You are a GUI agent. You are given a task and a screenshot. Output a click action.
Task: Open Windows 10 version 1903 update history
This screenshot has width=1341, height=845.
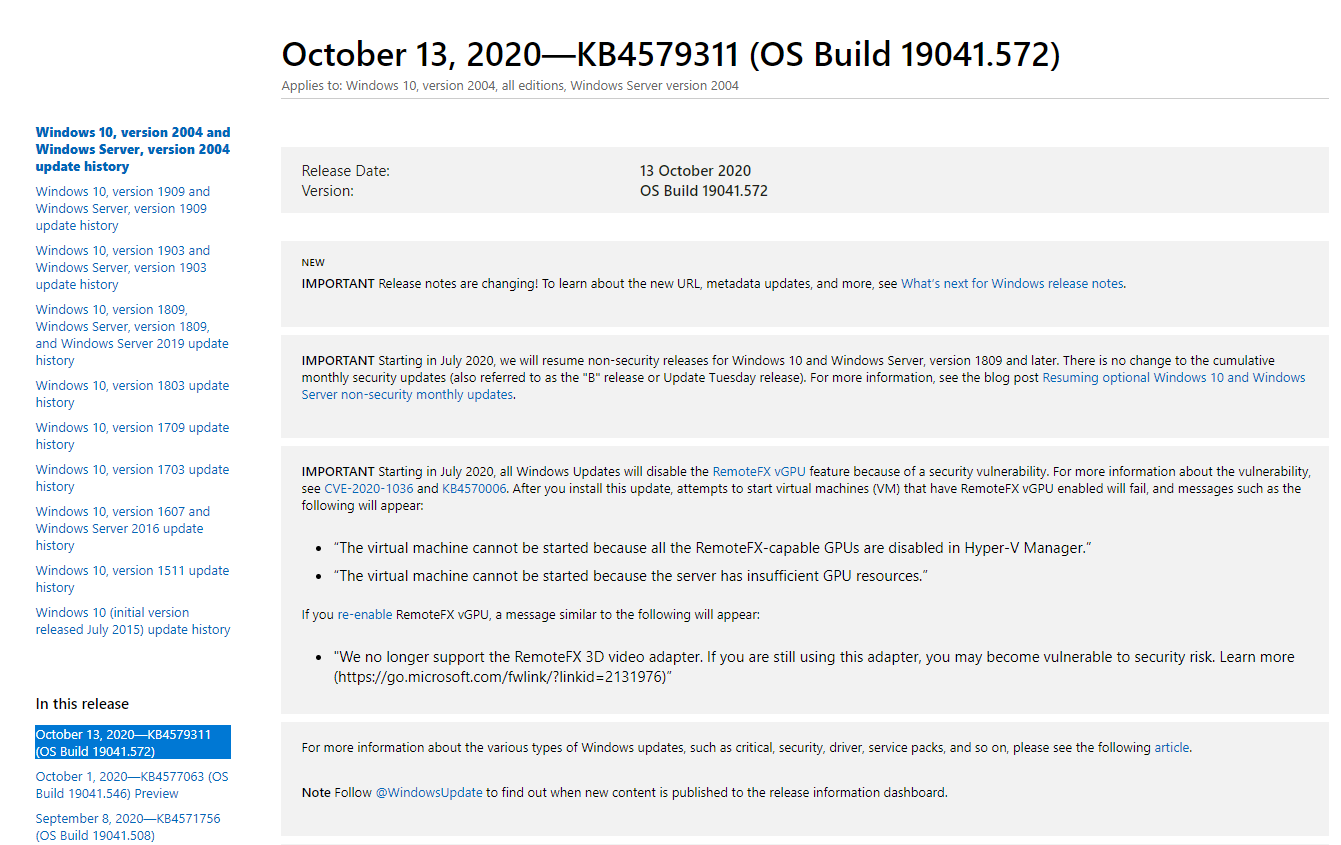tap(123, 267)
